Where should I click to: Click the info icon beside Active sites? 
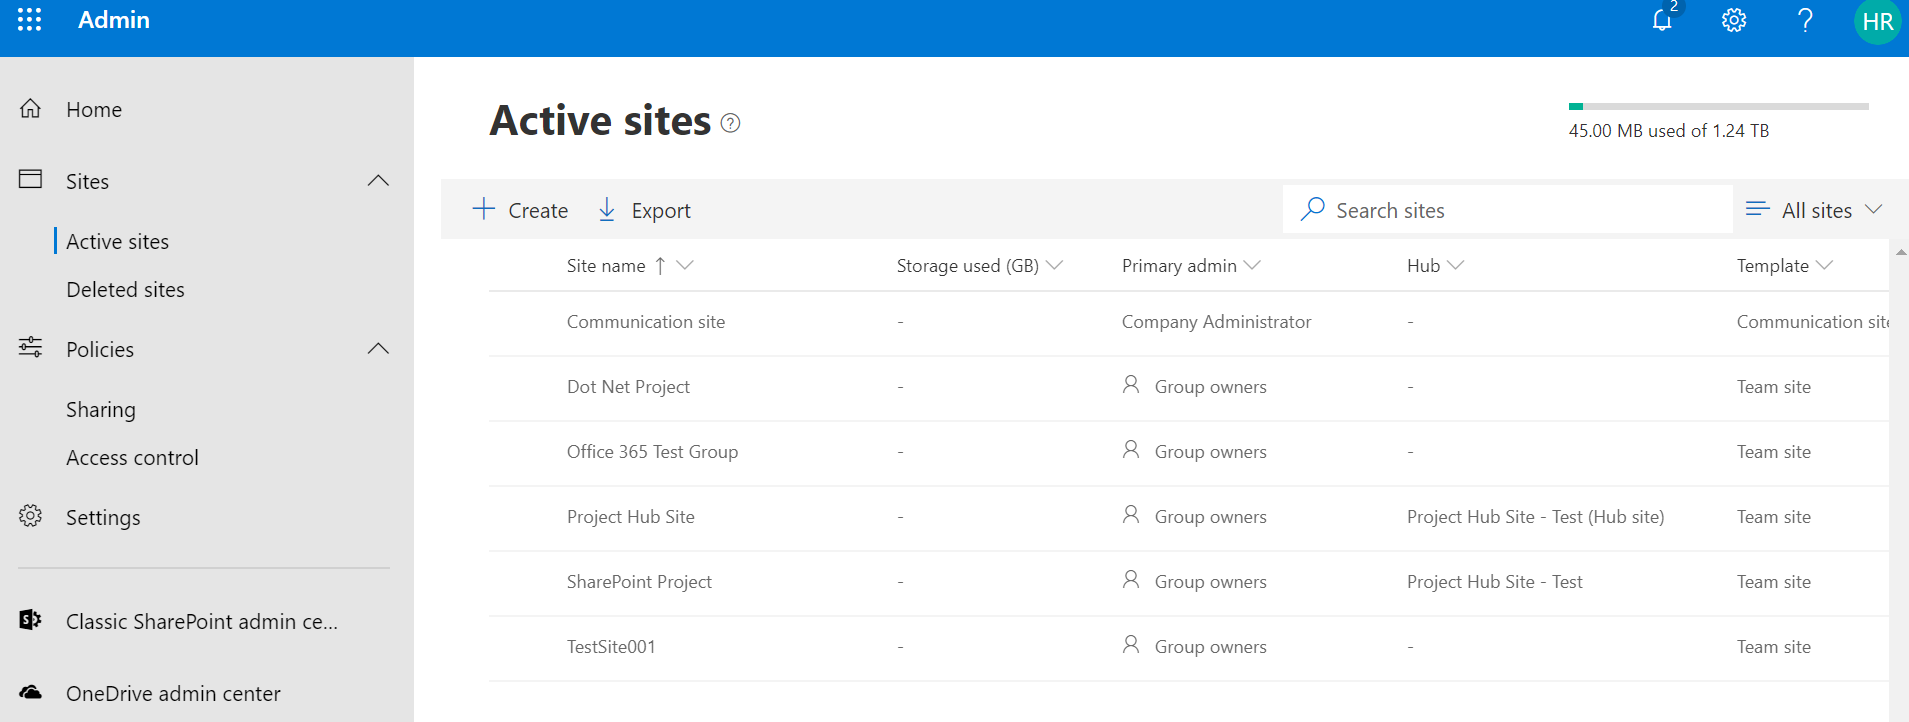731,123
